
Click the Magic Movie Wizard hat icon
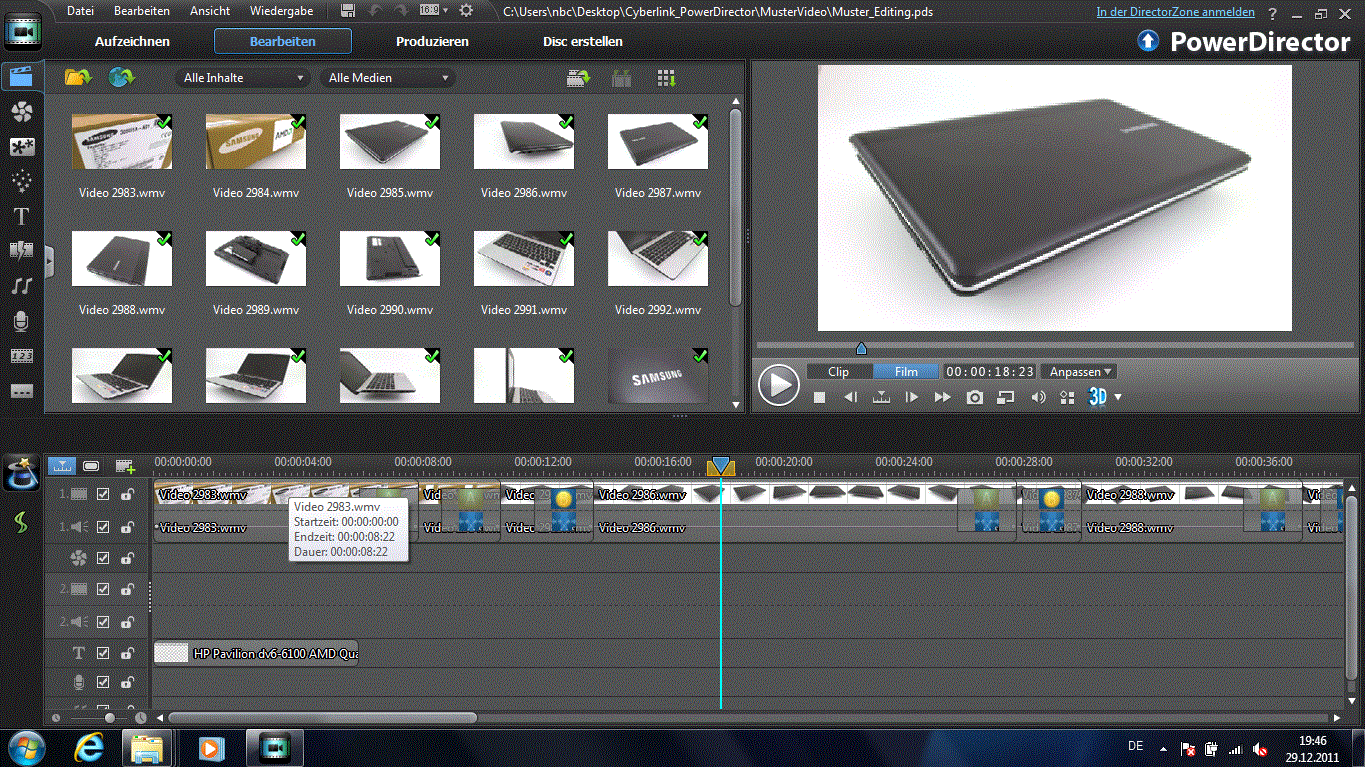(x=21, y=472)
